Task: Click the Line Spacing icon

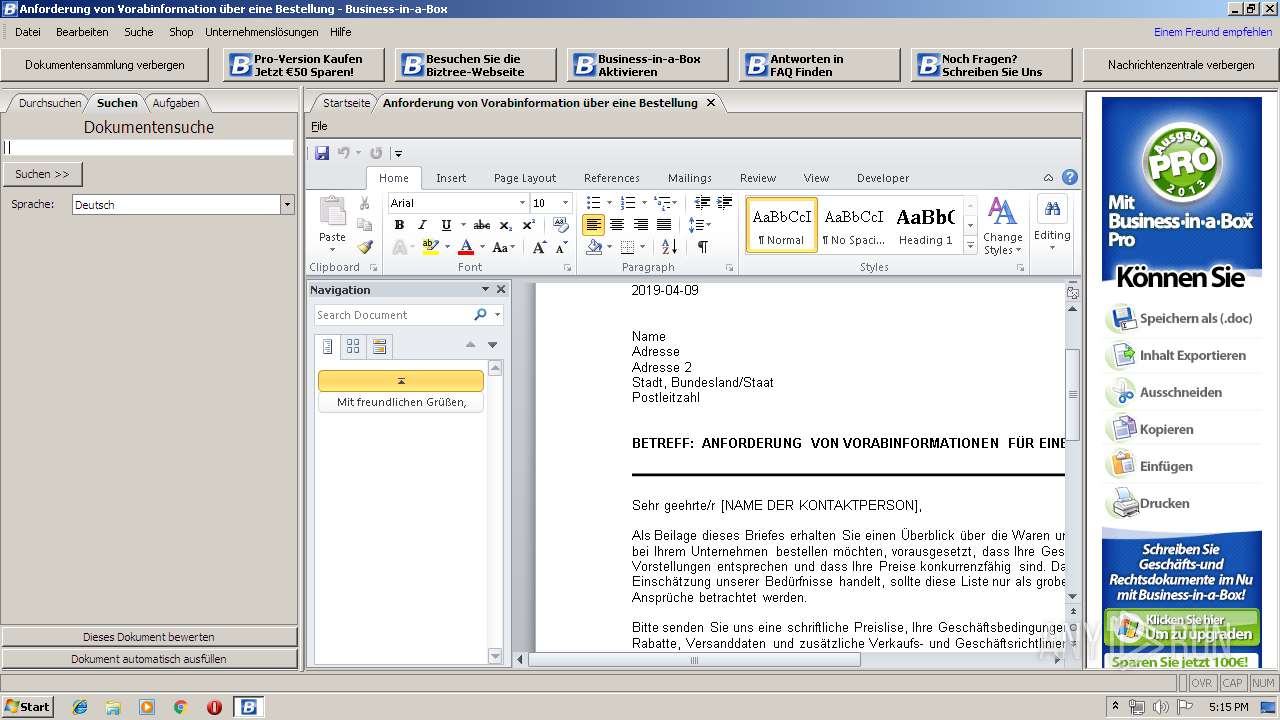Action: pos(696,225)
